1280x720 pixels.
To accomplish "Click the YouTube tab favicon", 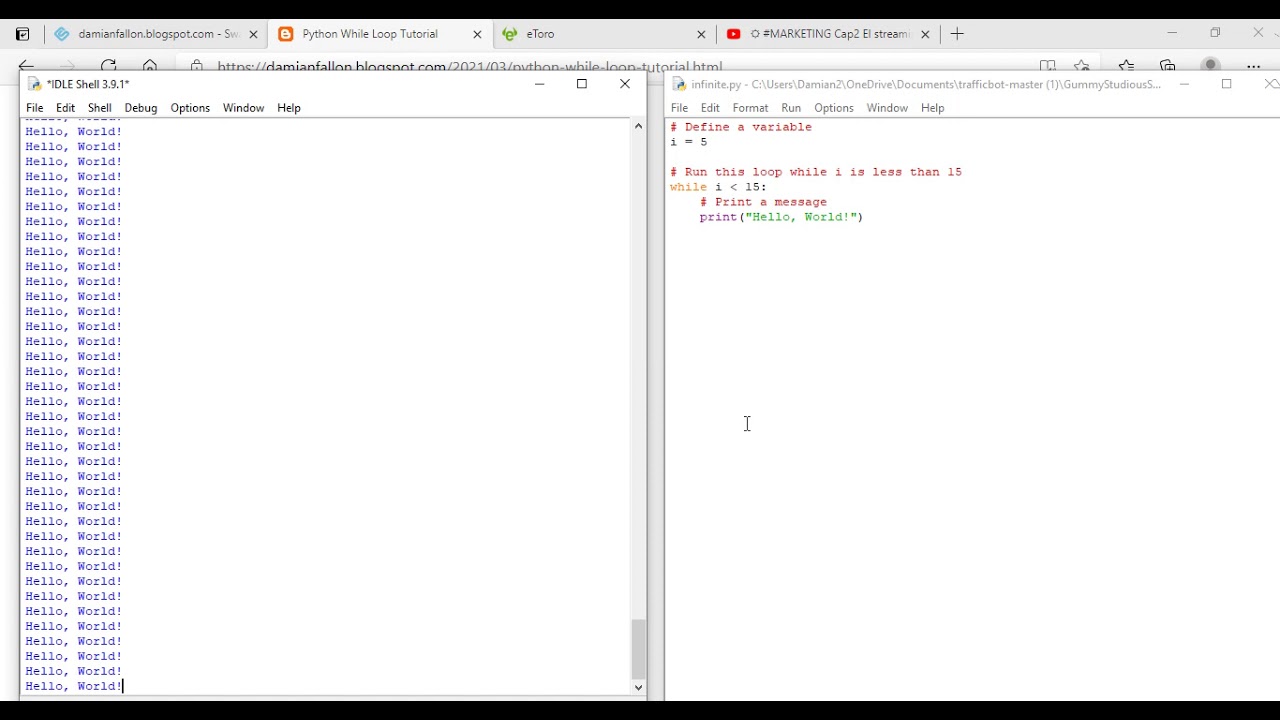I will [734, 34].
